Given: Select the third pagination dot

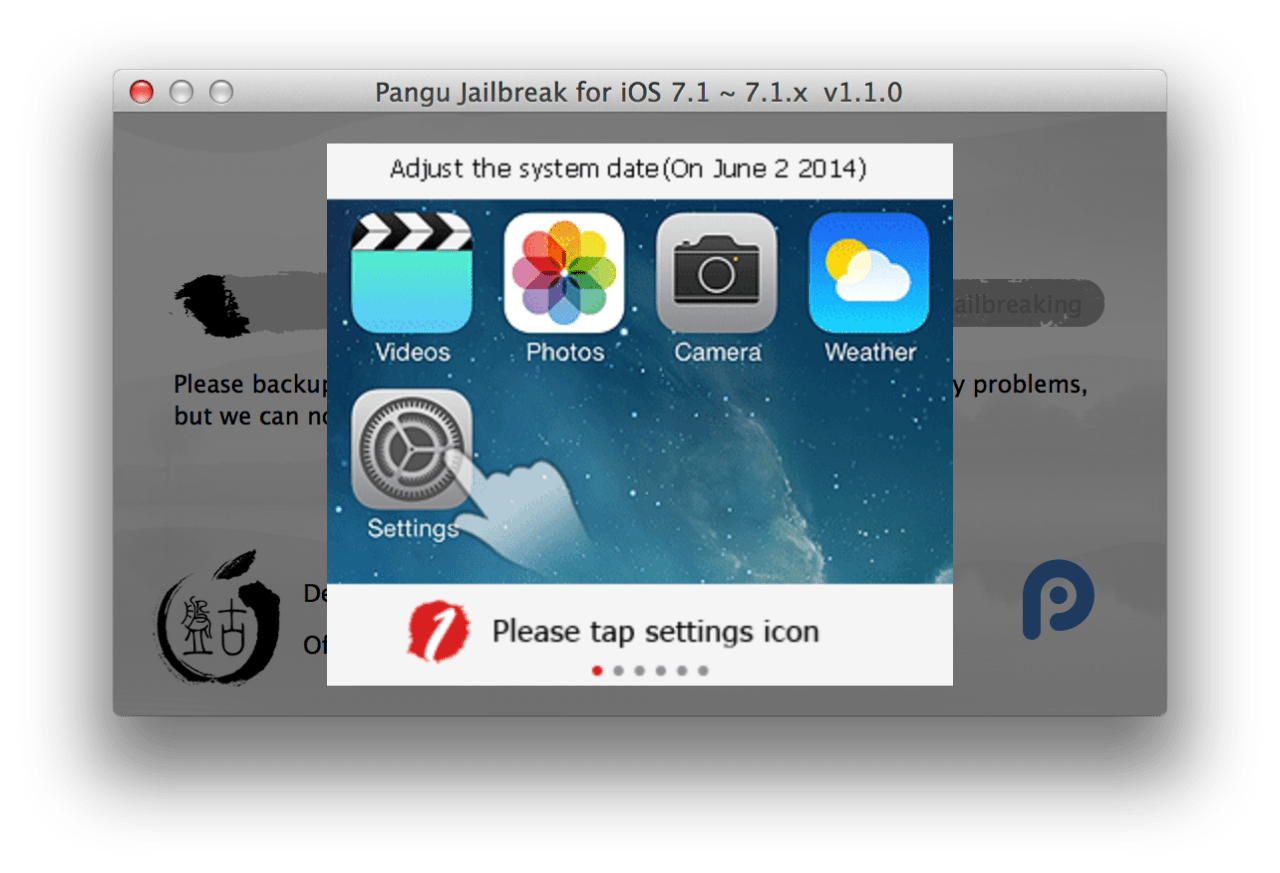Looking at the screenshot, I should (639, 671).
